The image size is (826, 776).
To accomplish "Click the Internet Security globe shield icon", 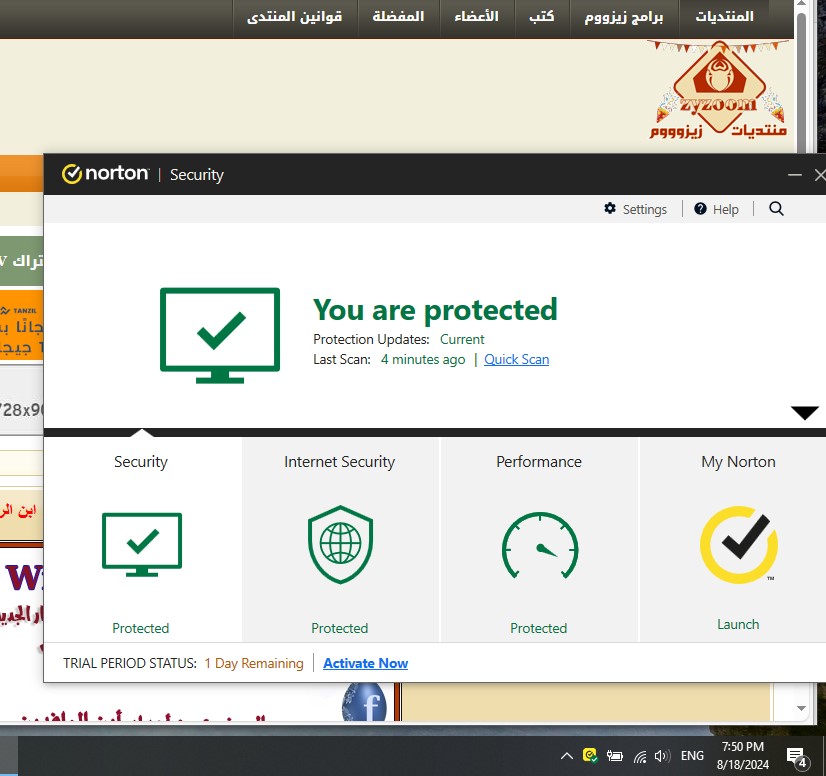I will coord(340,544).
